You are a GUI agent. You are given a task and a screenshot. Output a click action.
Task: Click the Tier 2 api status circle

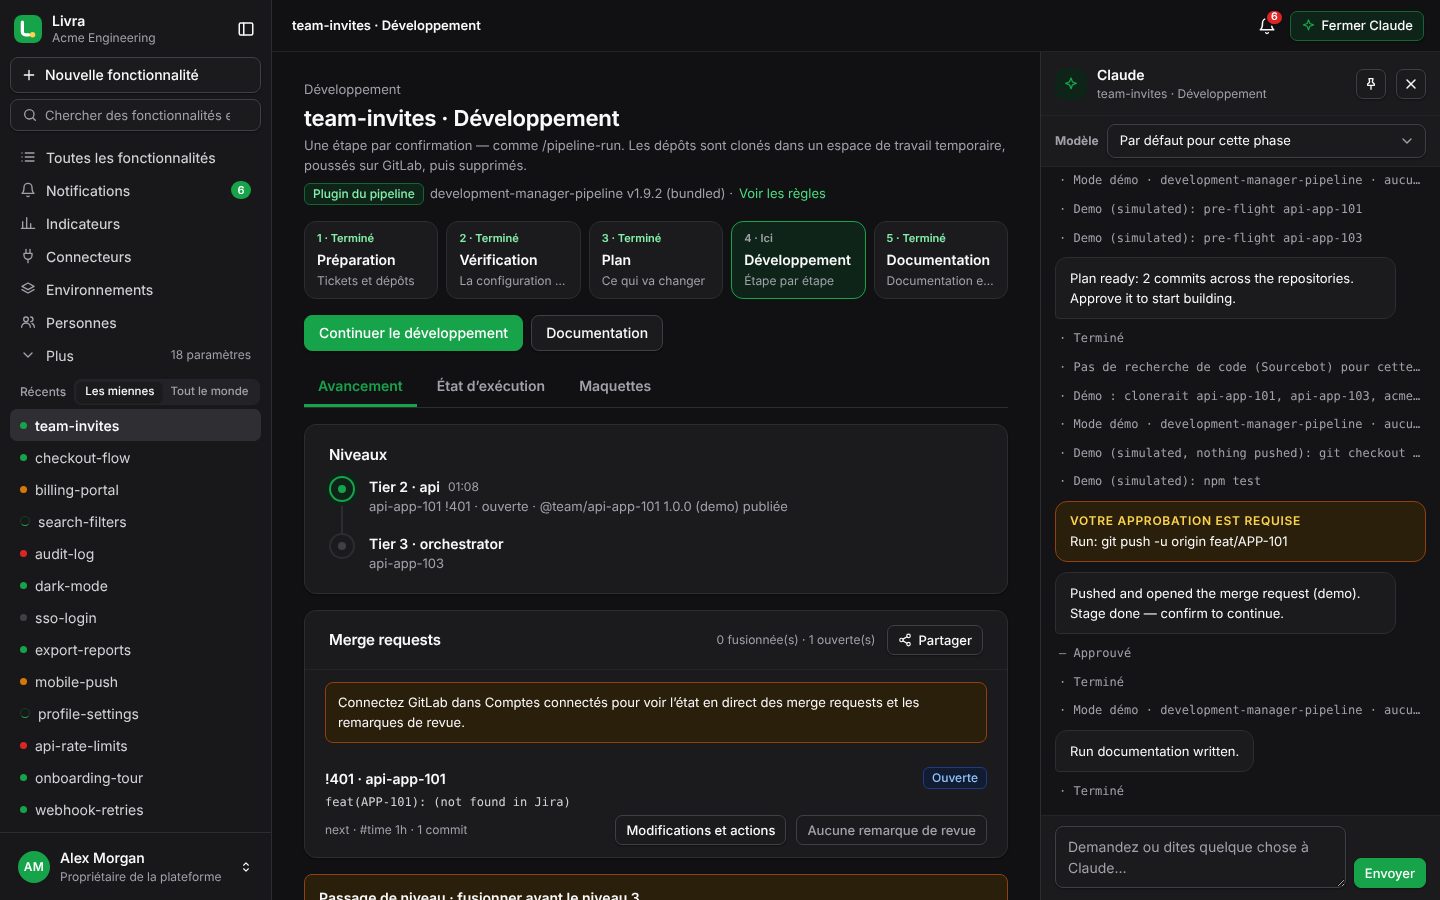(x=342, y=489)
